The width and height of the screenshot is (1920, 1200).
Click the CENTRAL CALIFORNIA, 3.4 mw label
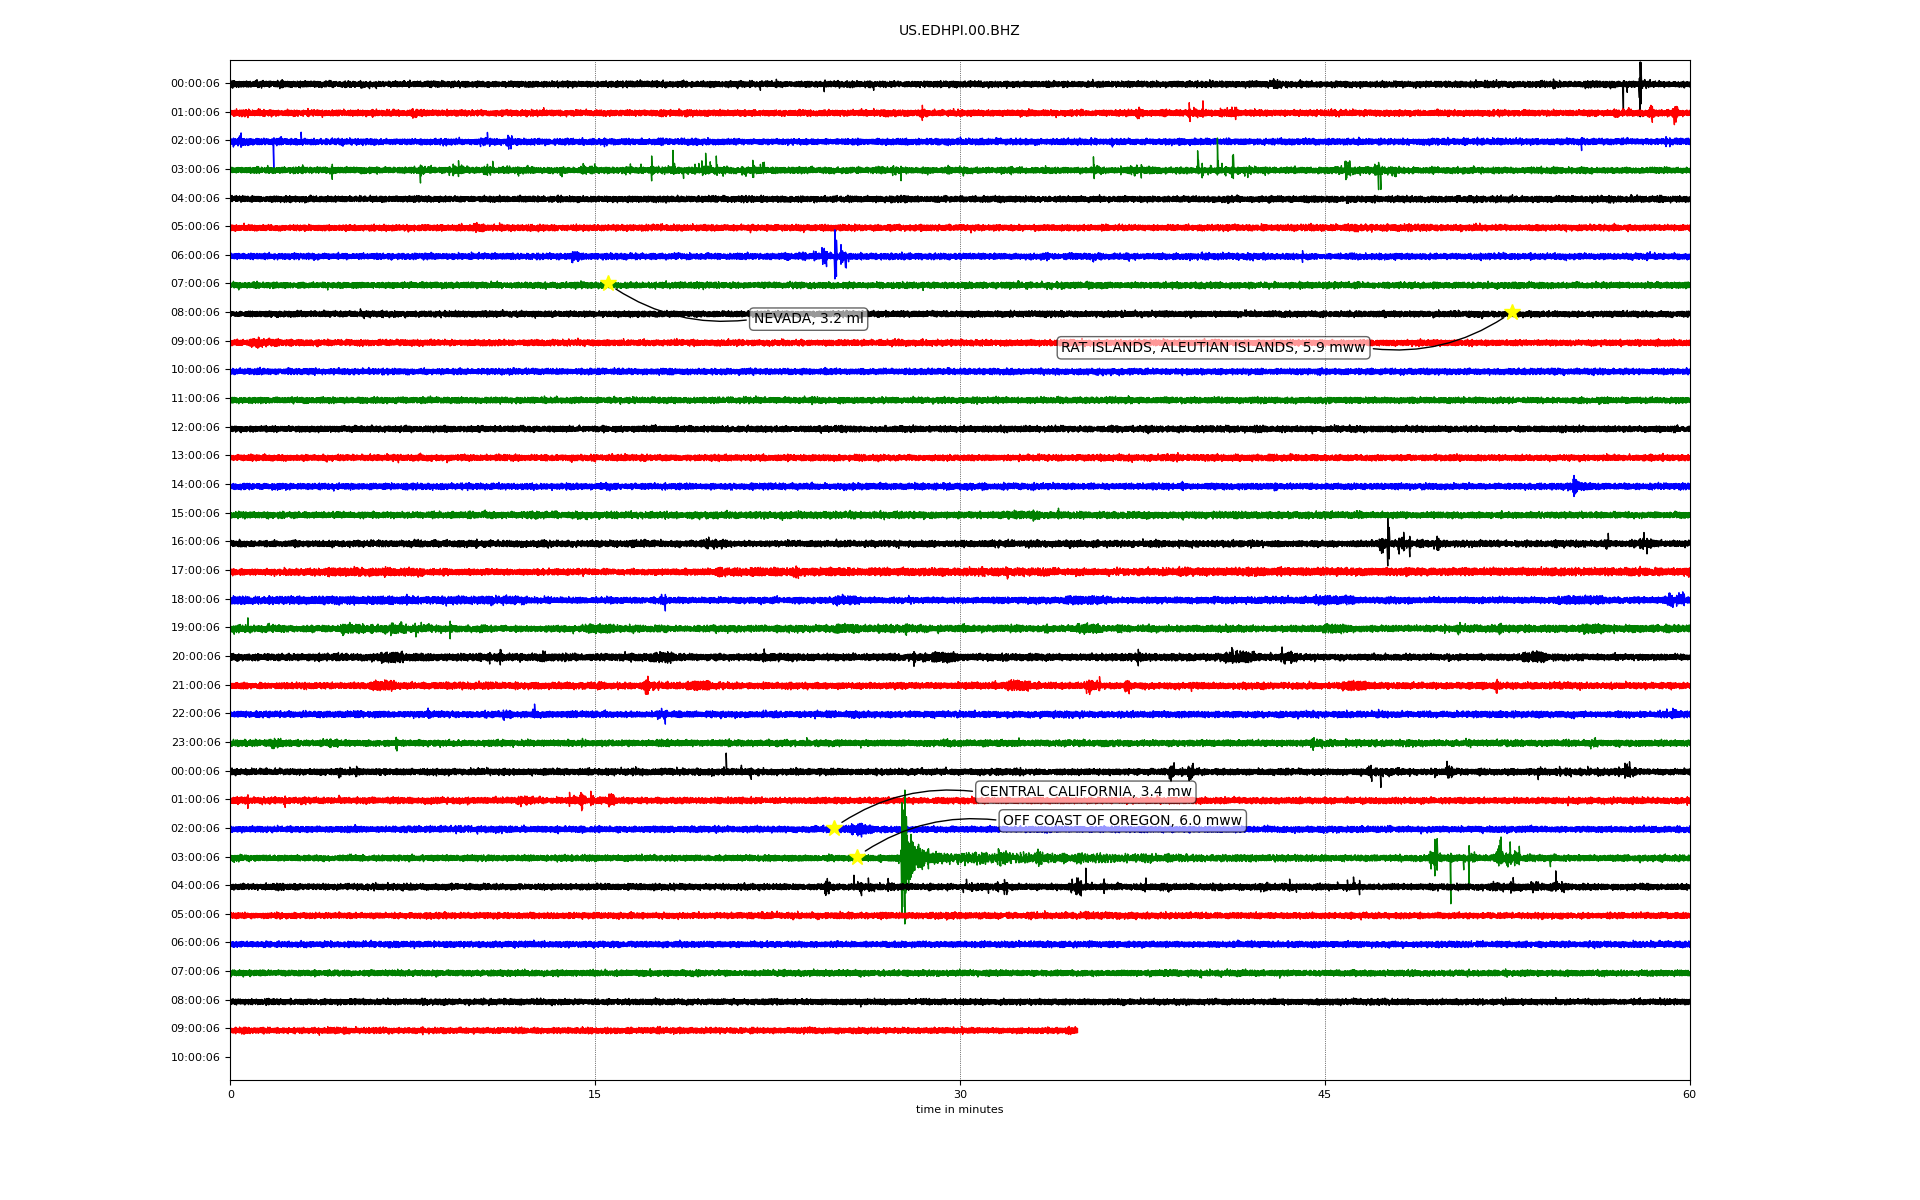[1085, 792]
